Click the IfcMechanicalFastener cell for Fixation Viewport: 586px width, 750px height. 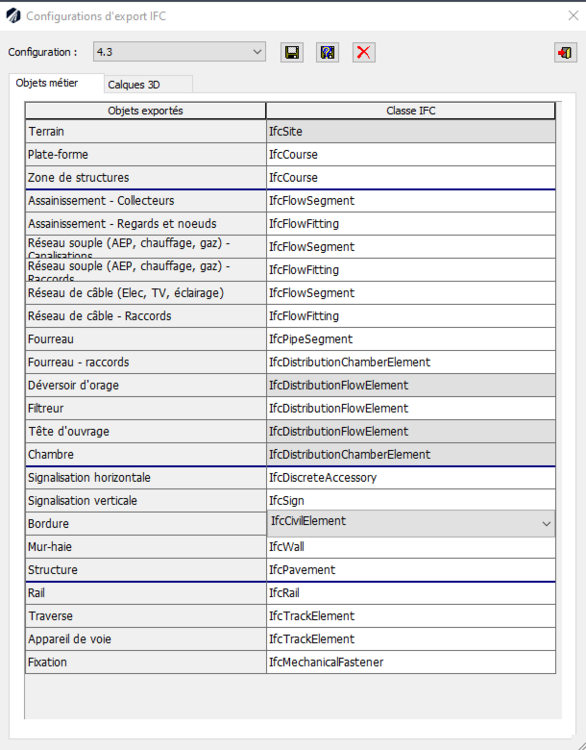(x=411, y=662)
